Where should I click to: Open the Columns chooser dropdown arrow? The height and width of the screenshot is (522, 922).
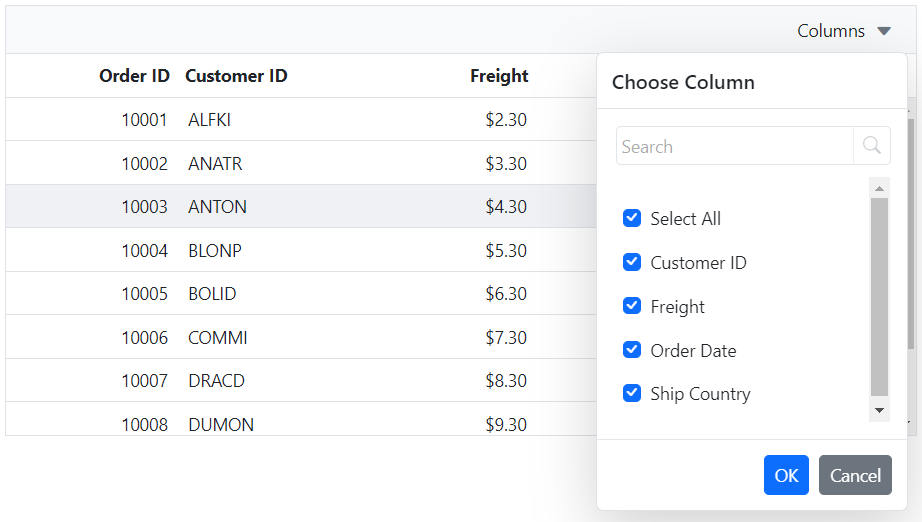pos(884,31)
